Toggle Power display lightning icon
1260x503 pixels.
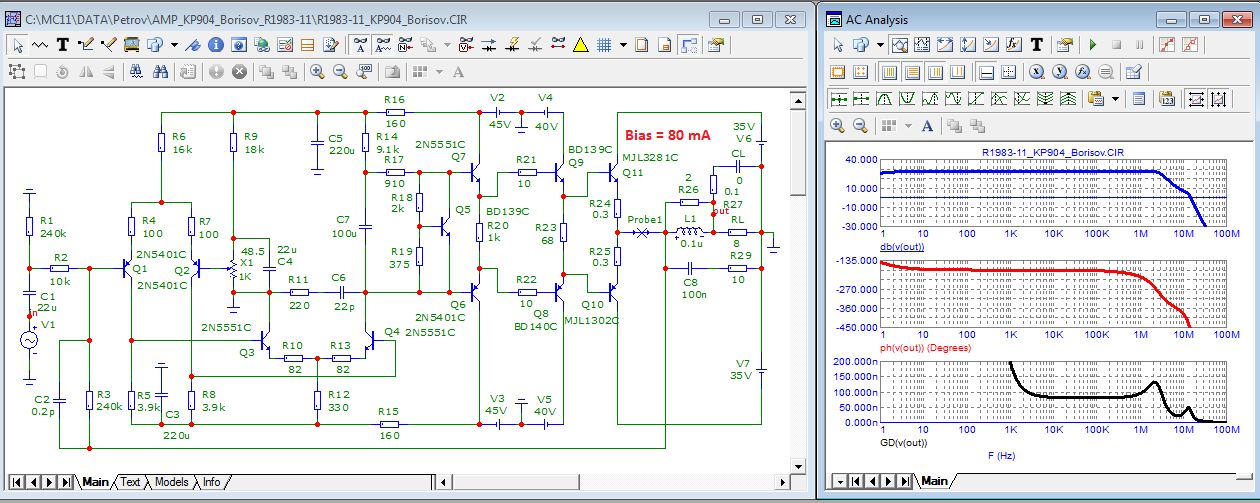[512, 45]
